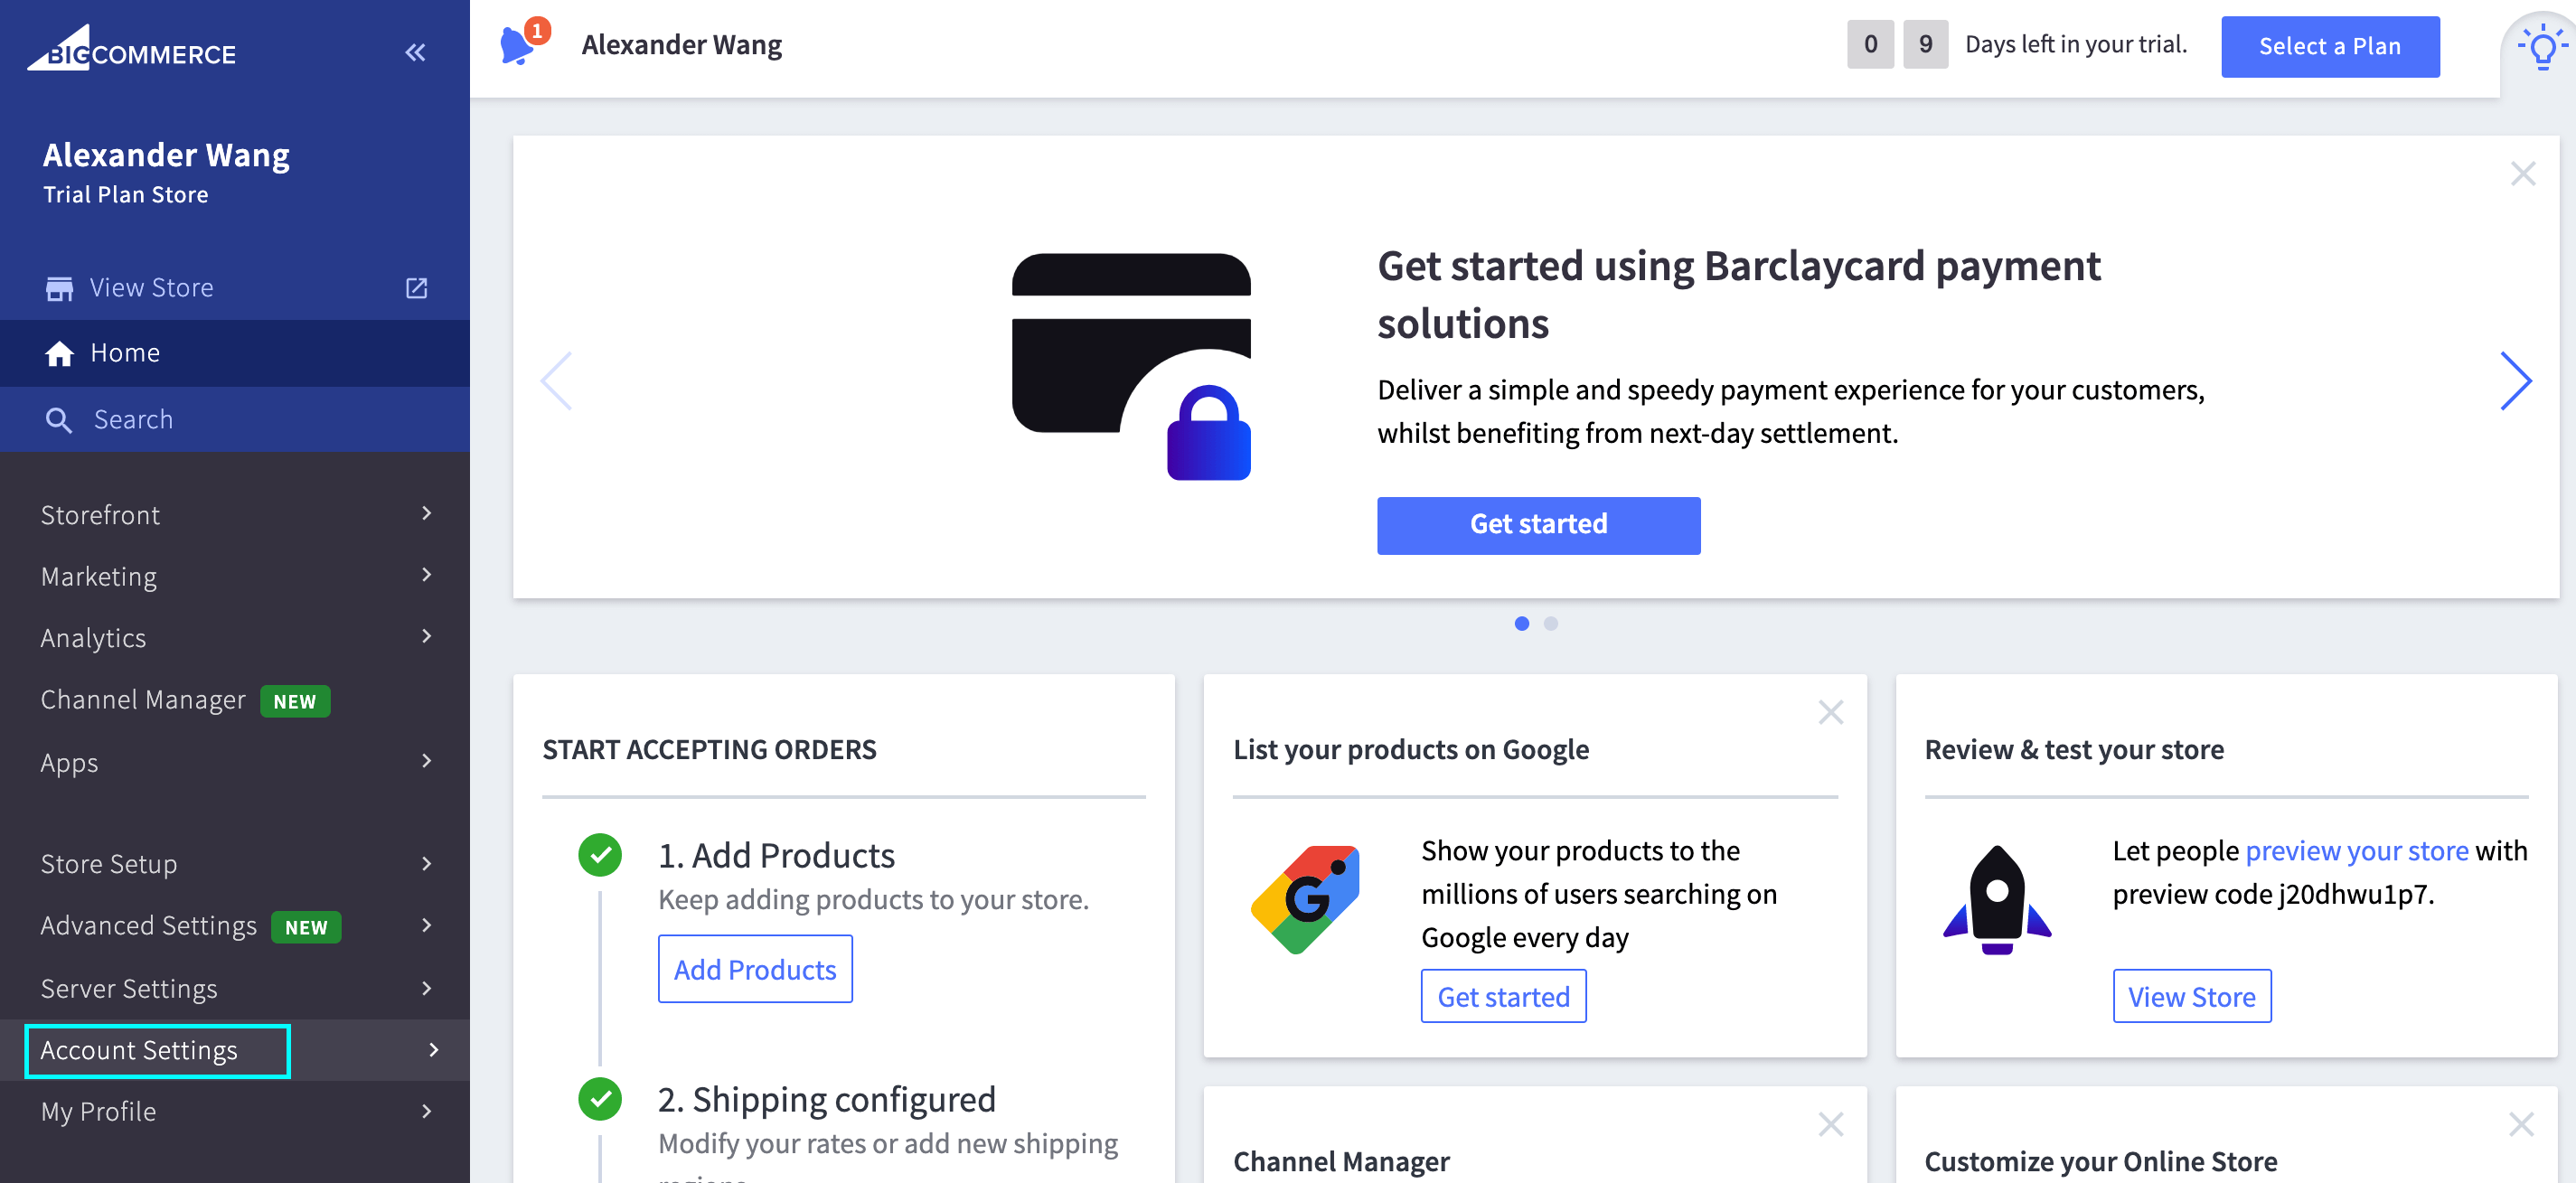Follow the preview your store link

(2356, 851)
